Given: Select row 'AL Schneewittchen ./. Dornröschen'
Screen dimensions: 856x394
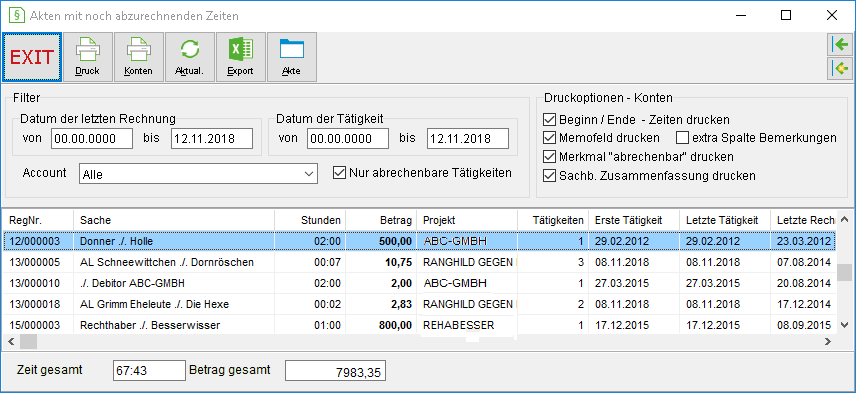Looking at the screenshot, I should (419, 262).
